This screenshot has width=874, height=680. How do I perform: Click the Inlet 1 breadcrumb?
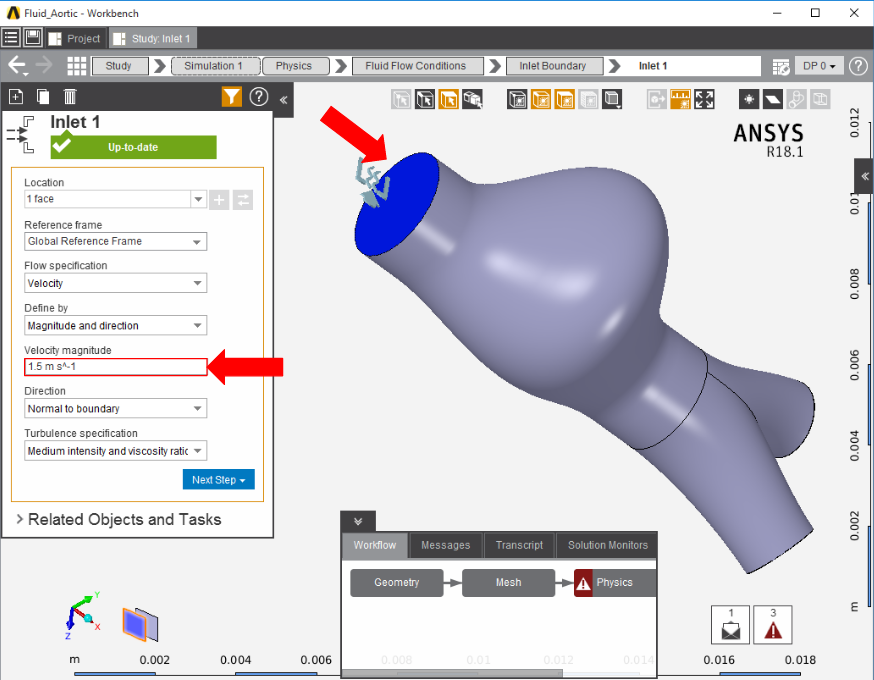coord(653,66)
